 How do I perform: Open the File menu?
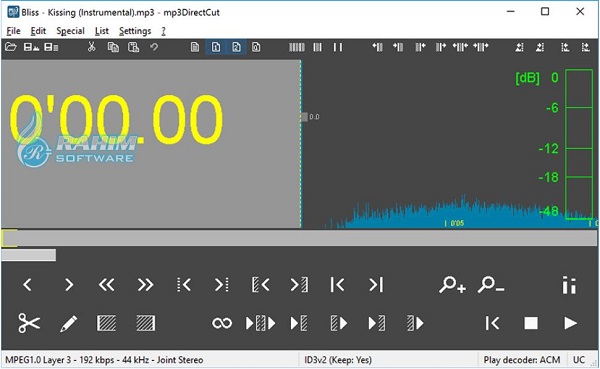13,31
